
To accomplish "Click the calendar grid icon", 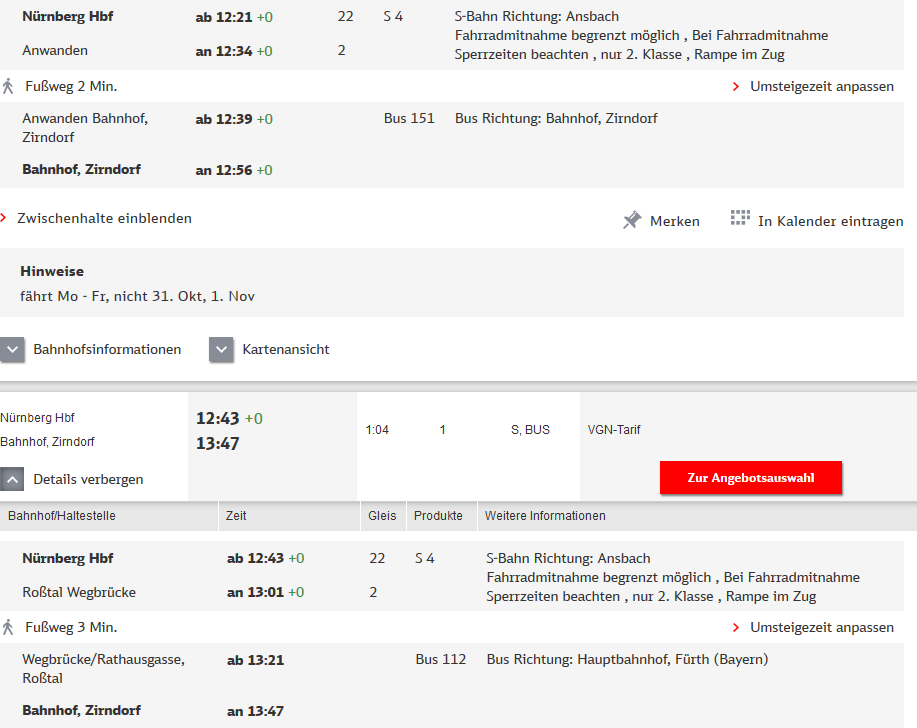I will tap(740, 219).
